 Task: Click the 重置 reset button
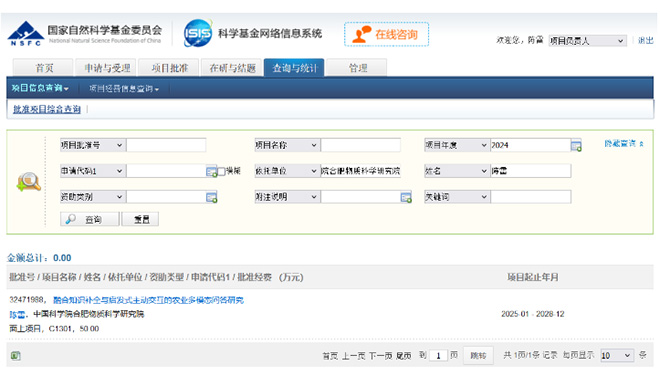(x=141, y=219)
